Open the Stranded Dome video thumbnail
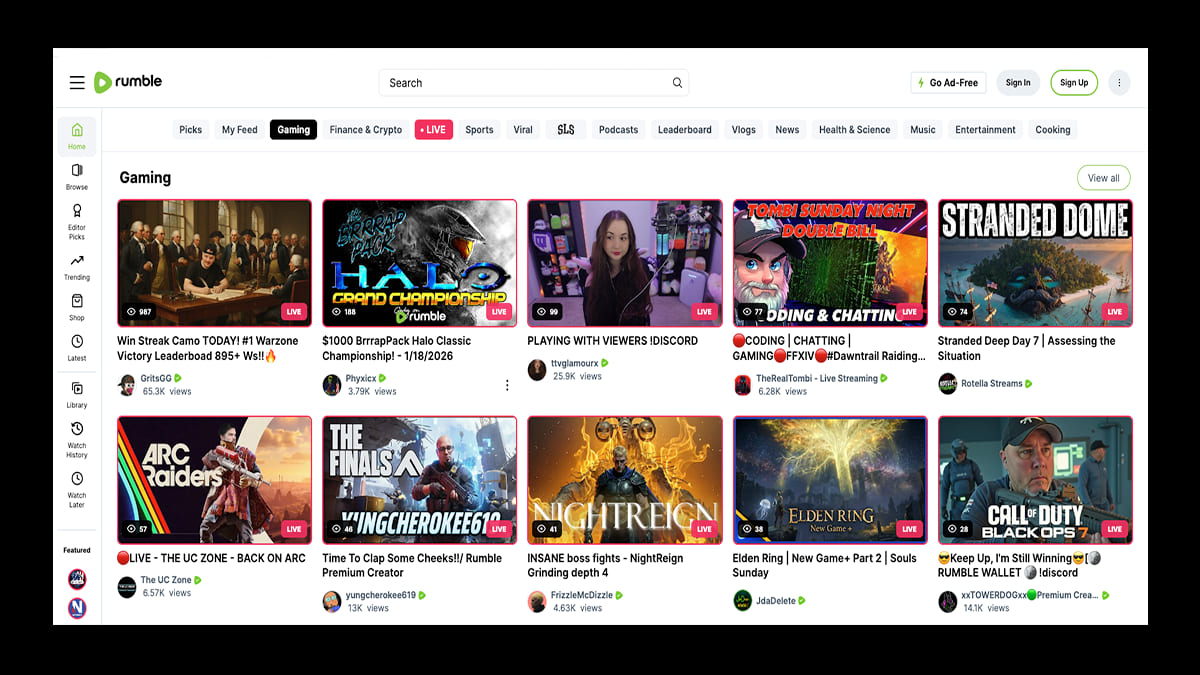The image size is (1200, 675). 1034,263
